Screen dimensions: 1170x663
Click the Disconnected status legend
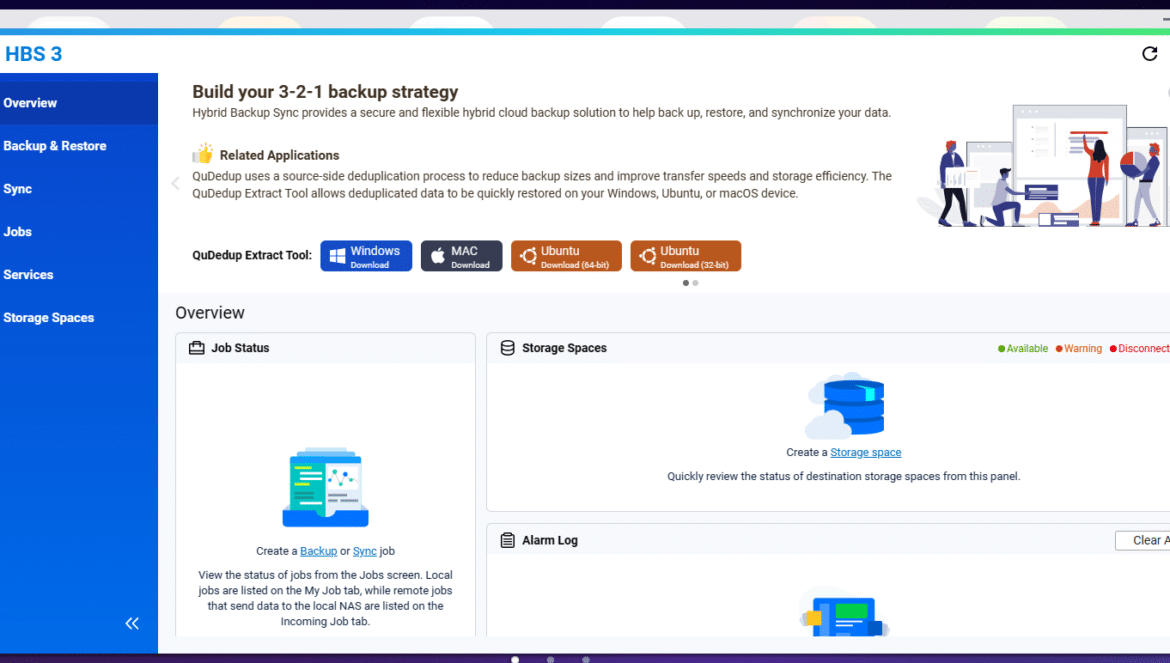1139,349
